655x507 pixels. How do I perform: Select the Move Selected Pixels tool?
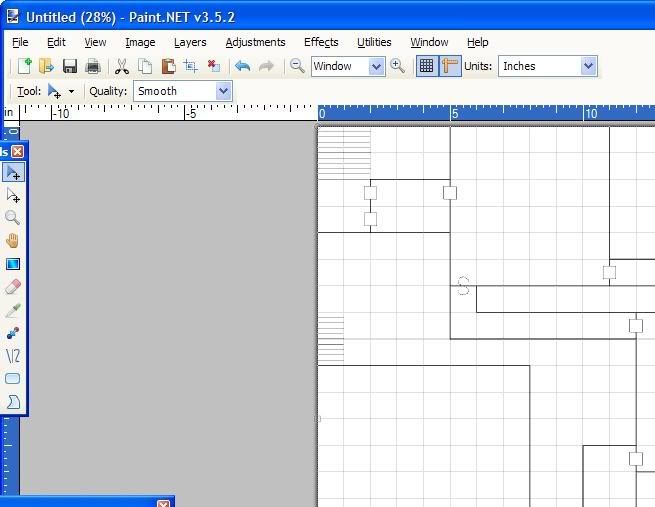[x=13, y=172]
